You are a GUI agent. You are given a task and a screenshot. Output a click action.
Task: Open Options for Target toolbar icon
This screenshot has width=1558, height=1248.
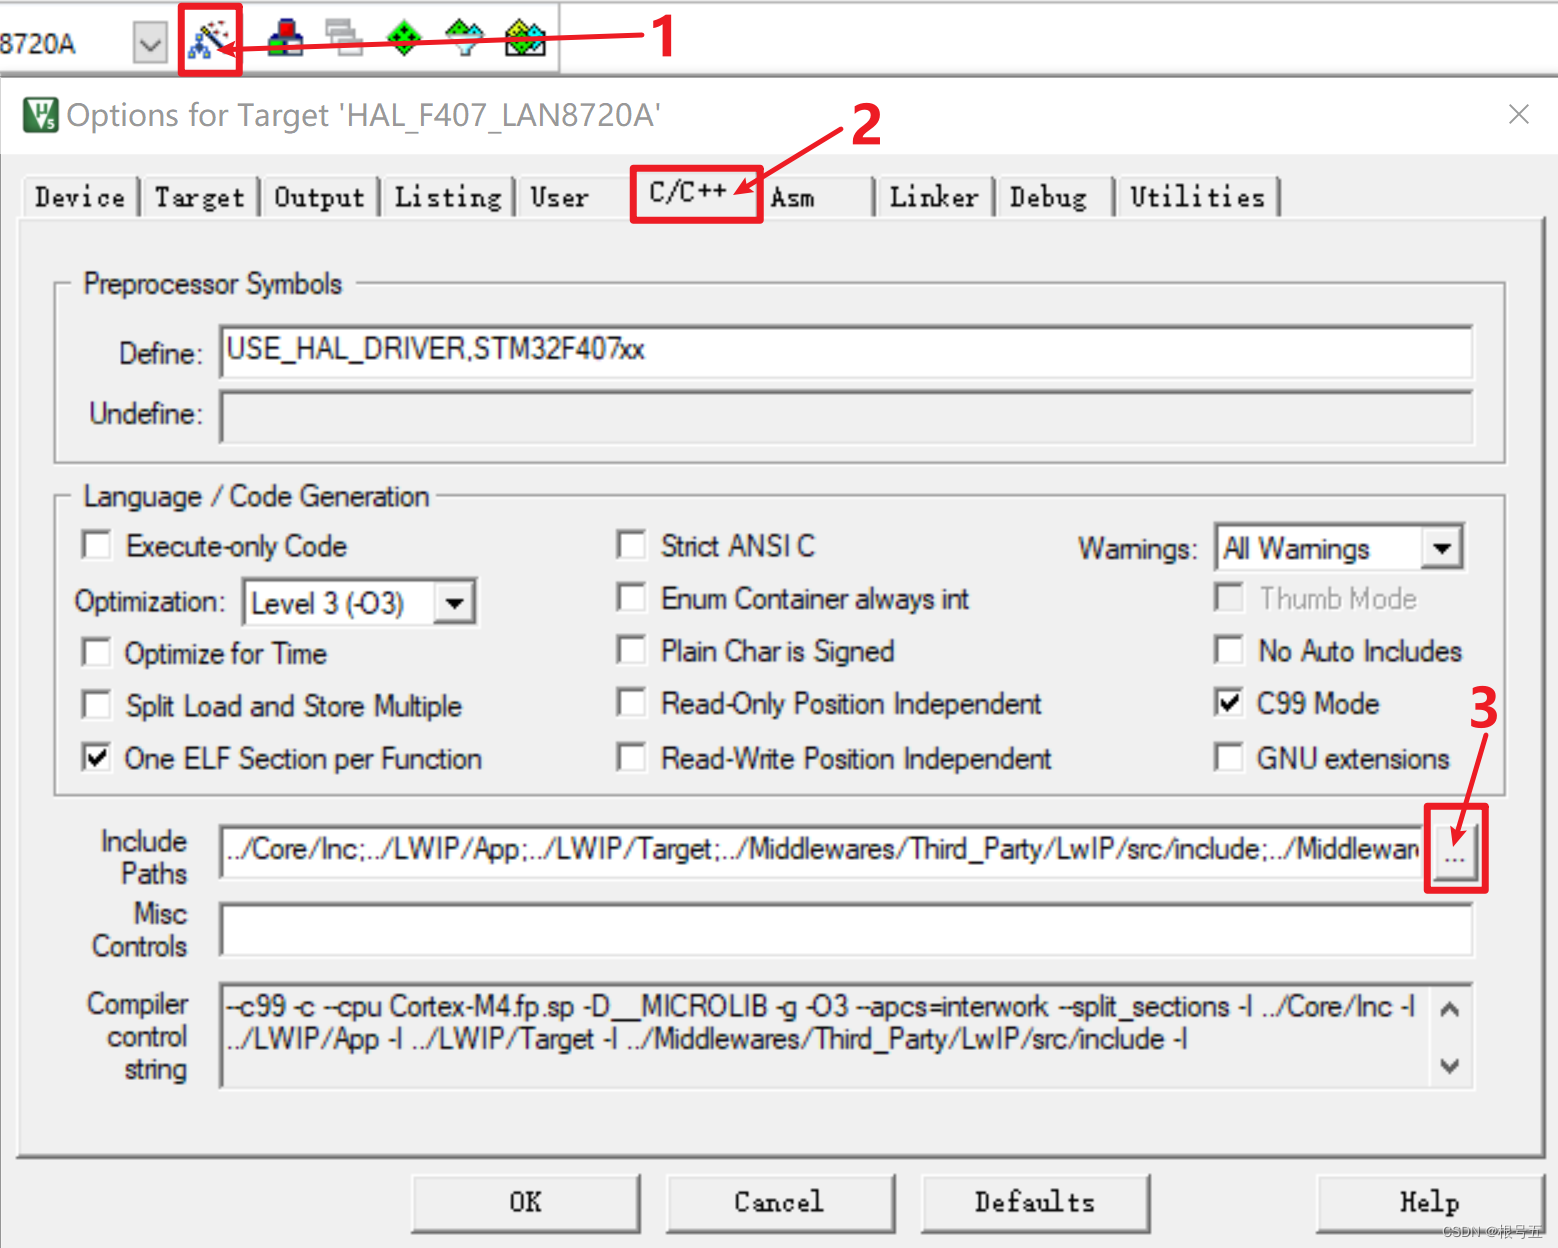[x=210, y=40]
